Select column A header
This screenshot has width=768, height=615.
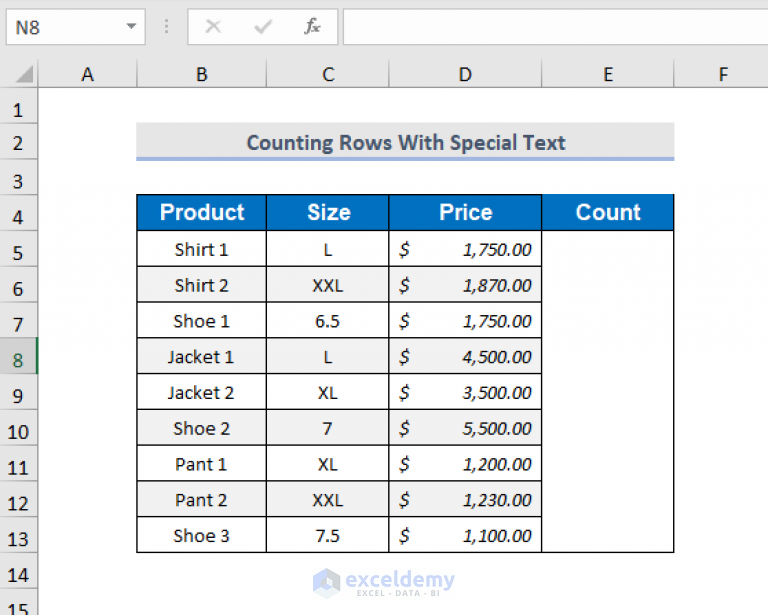87,74
